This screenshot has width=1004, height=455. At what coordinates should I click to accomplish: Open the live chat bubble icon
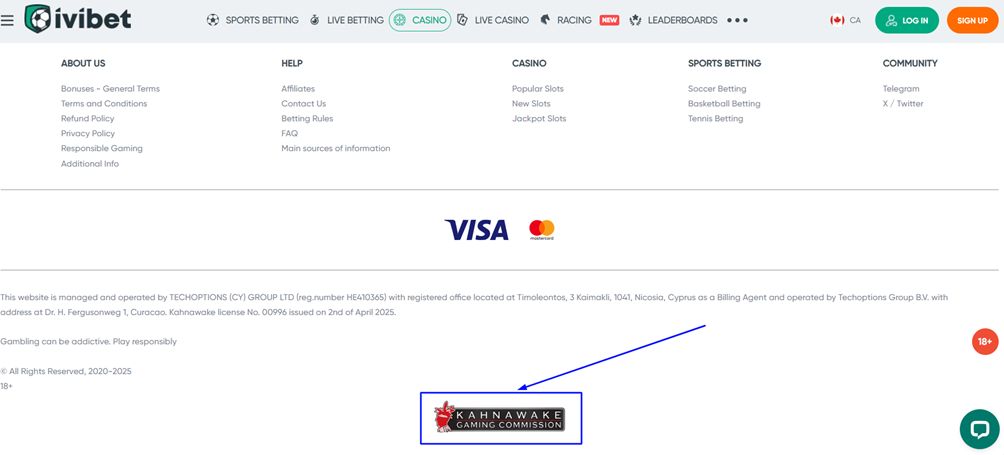point(979,429)
